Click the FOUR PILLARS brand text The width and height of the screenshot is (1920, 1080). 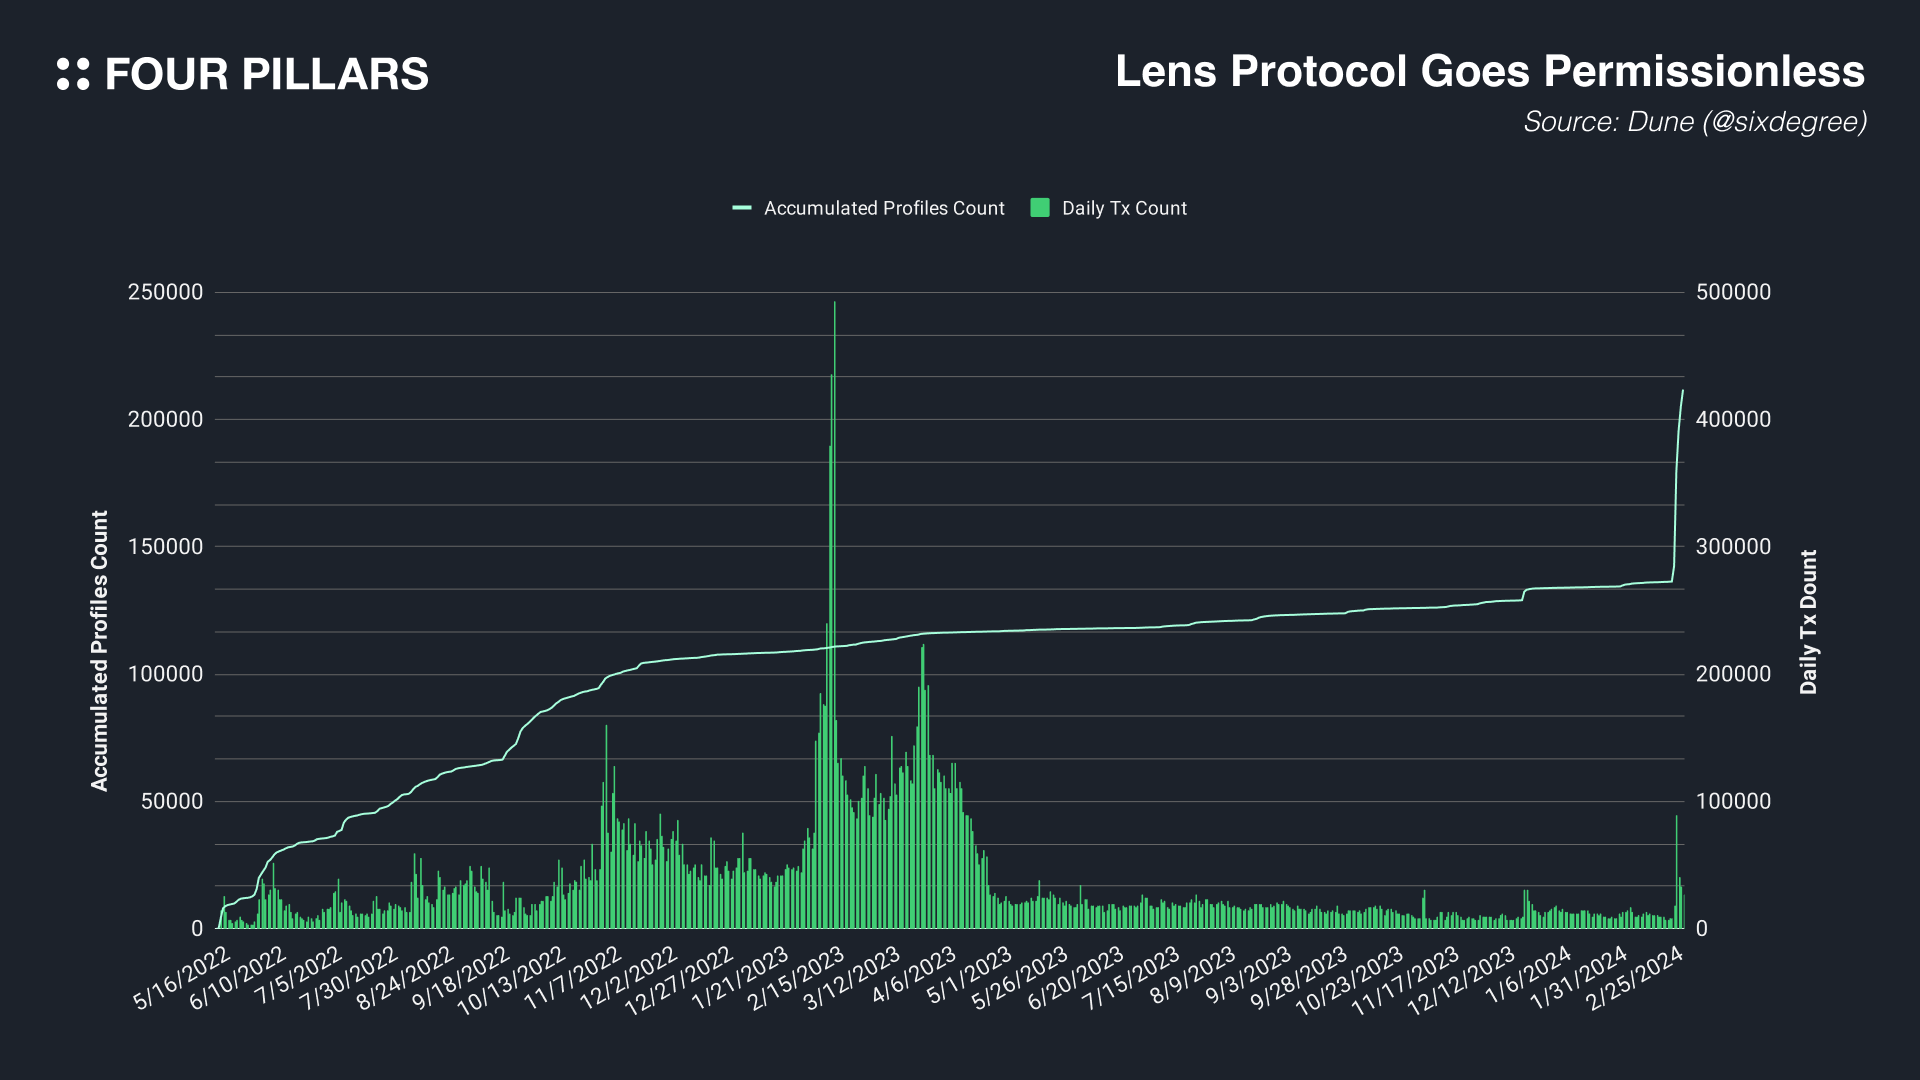(267, 75)
